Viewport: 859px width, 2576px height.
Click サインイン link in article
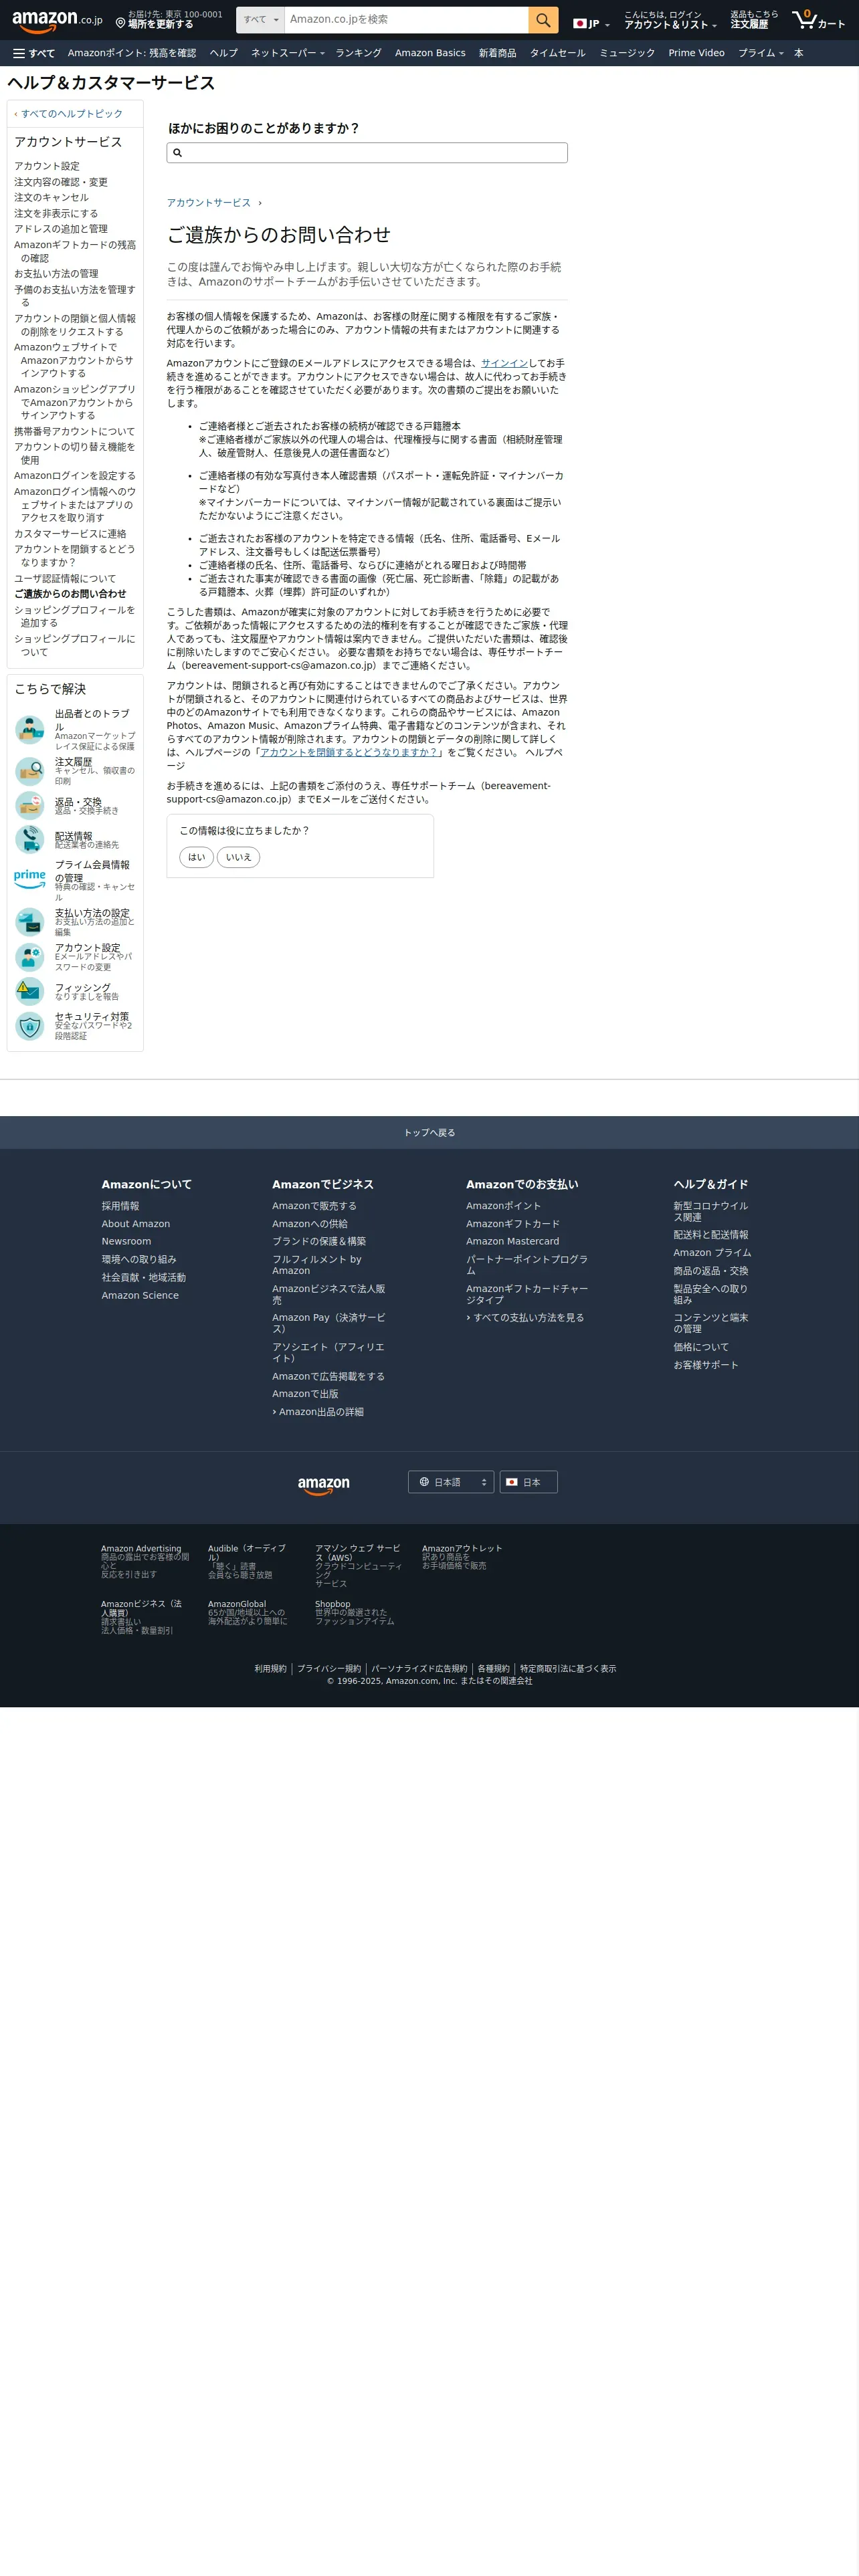click(x=504, y=363)
